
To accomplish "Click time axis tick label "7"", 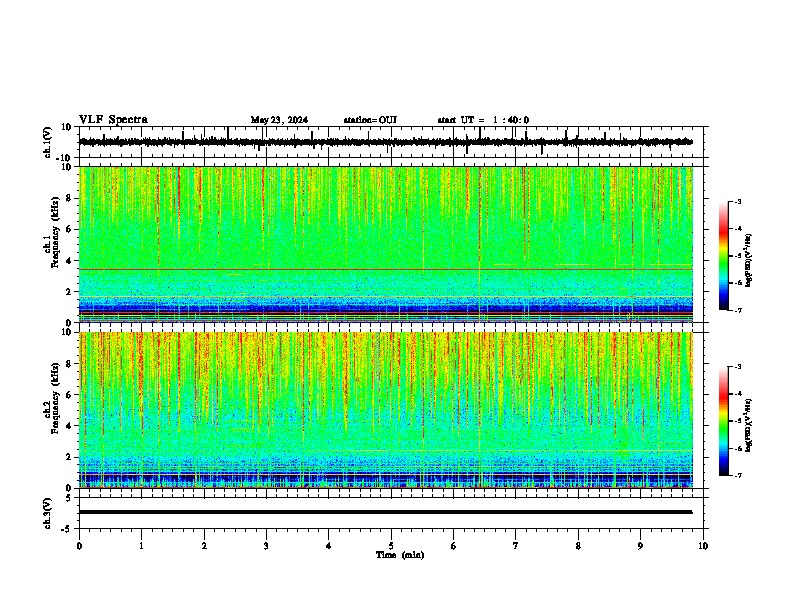I will pos(516,545).
